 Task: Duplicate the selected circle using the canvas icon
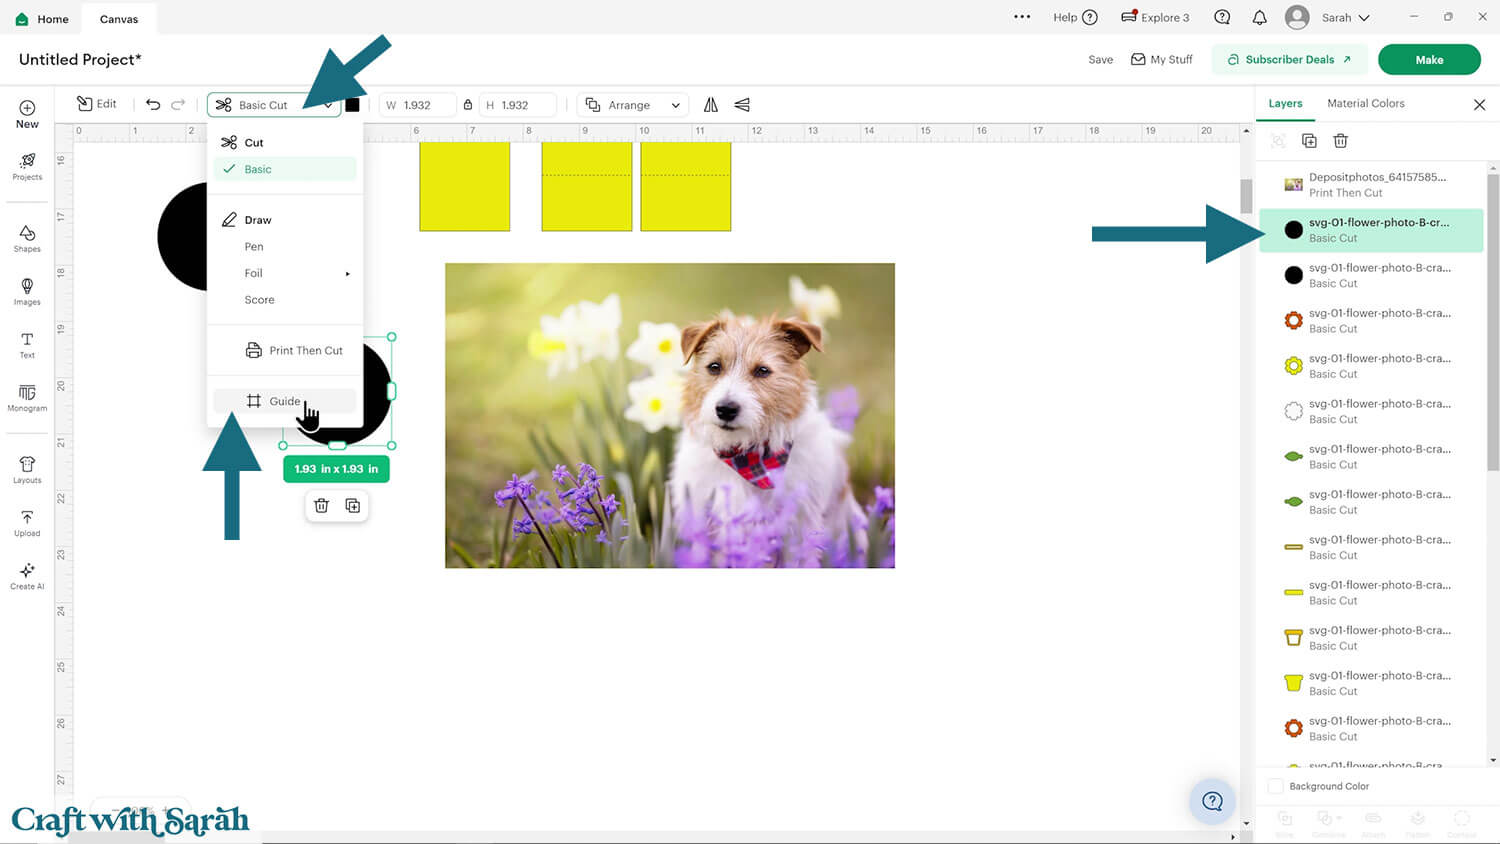tap(353, 506)
